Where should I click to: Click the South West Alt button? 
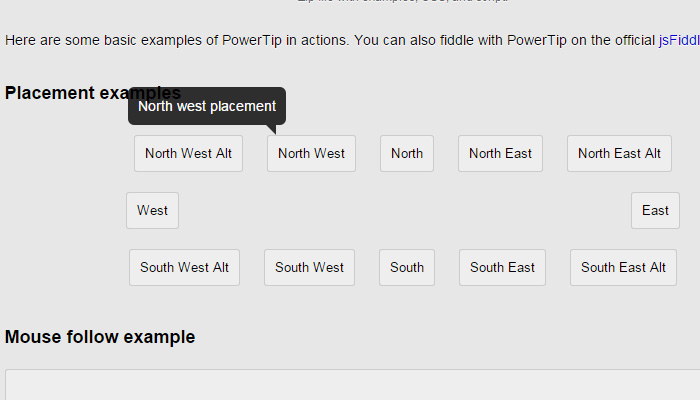click(x=184, y=268)
